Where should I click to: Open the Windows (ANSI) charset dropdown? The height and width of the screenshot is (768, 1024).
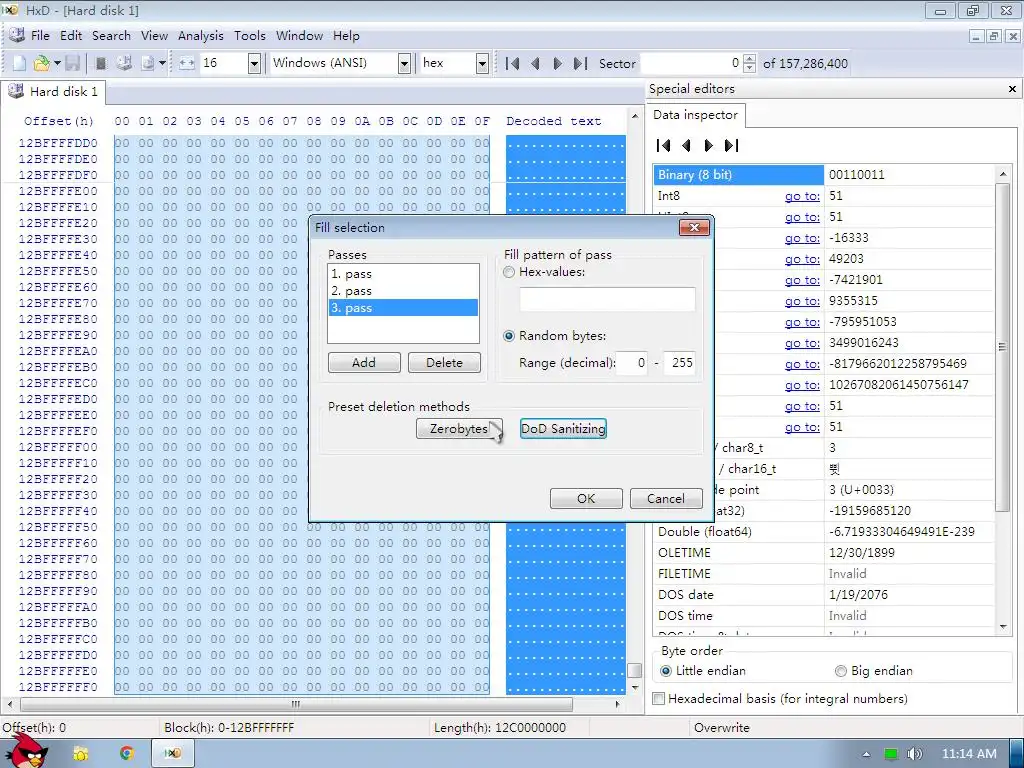(404, 63)
